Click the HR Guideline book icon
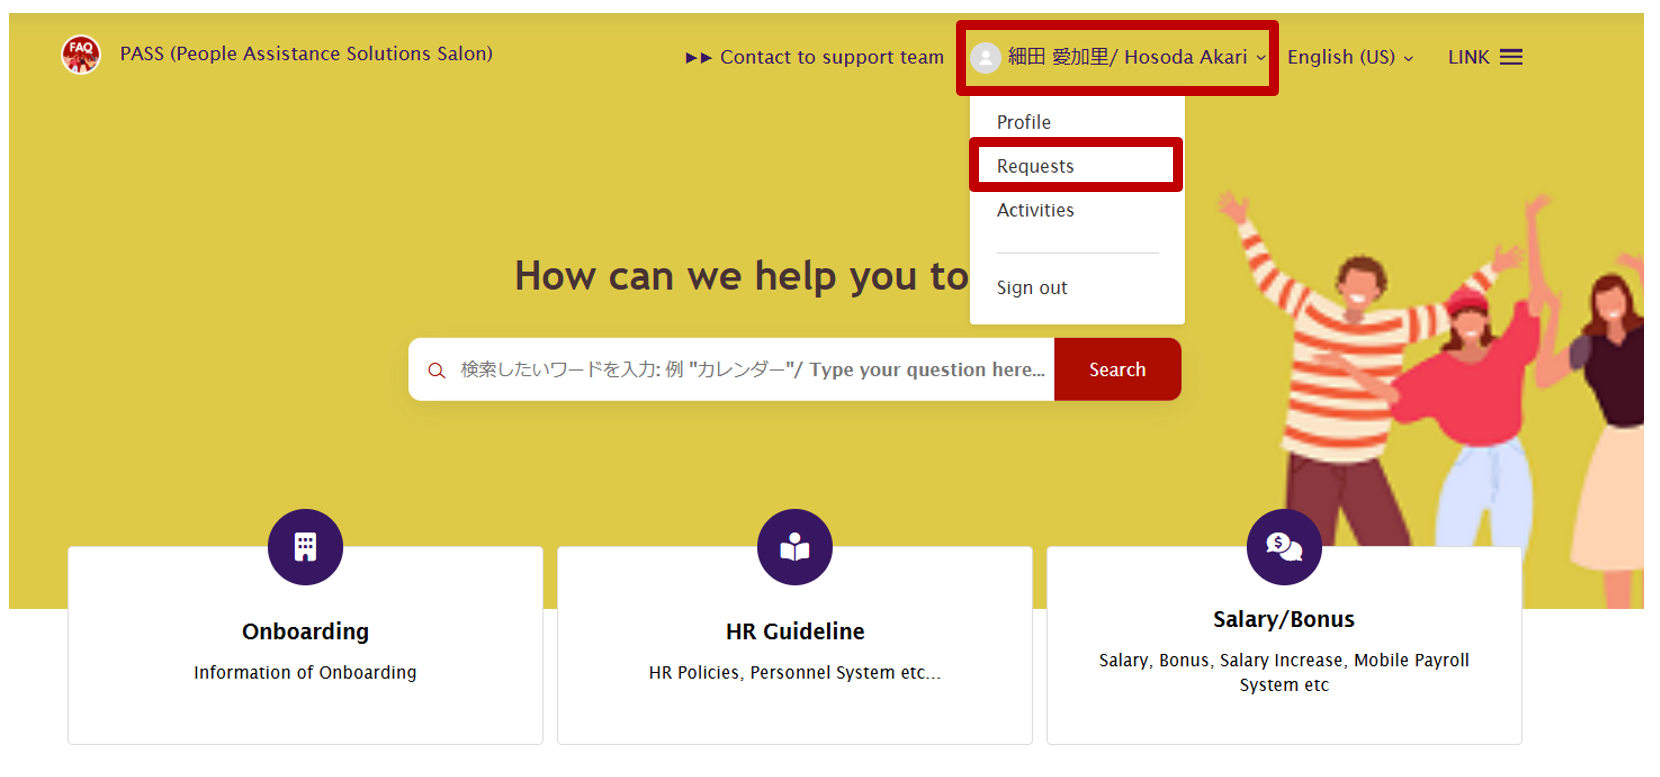 point(794,547)
